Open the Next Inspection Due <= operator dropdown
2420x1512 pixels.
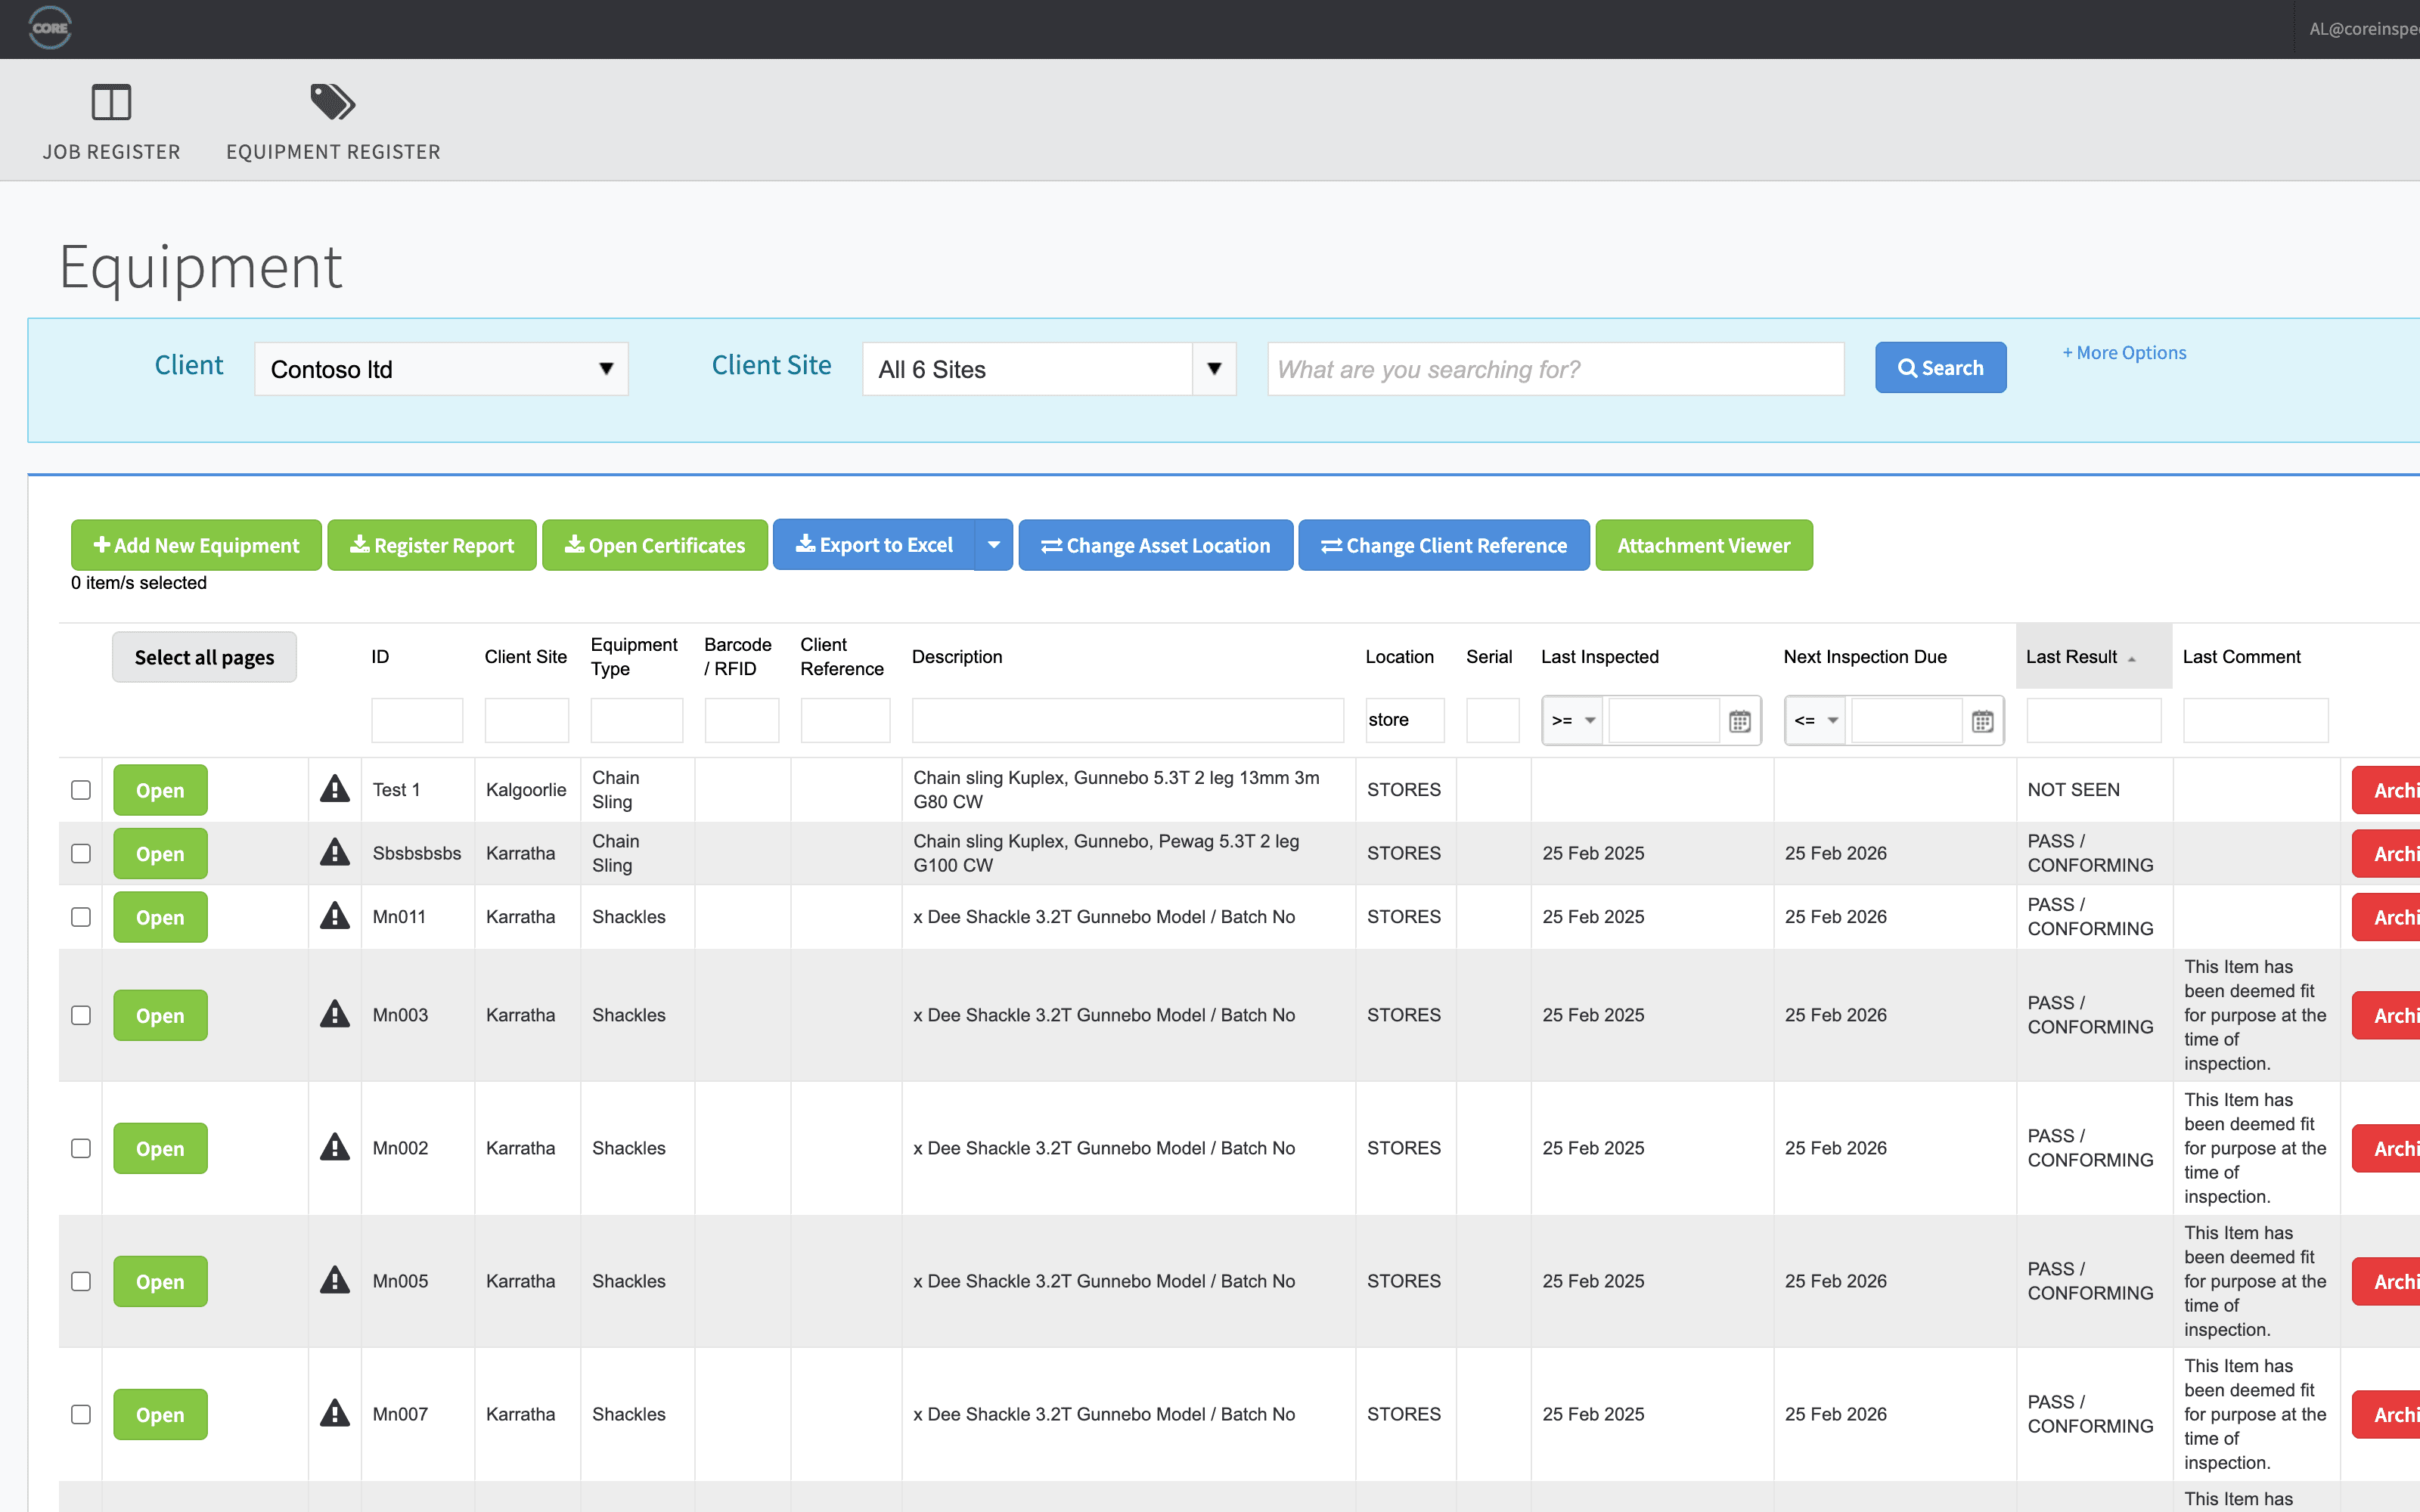click(1816, 720)
